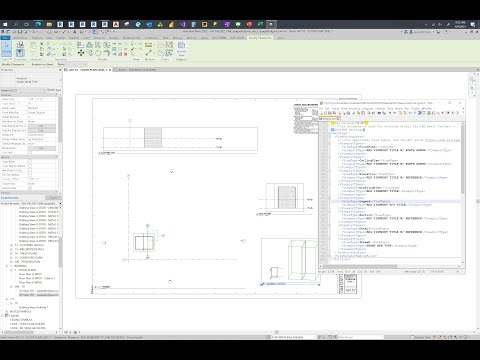Screen dimensions: 480x360
Task: Open Type Properties icon in the ribbon
Action: coord(20,45)
